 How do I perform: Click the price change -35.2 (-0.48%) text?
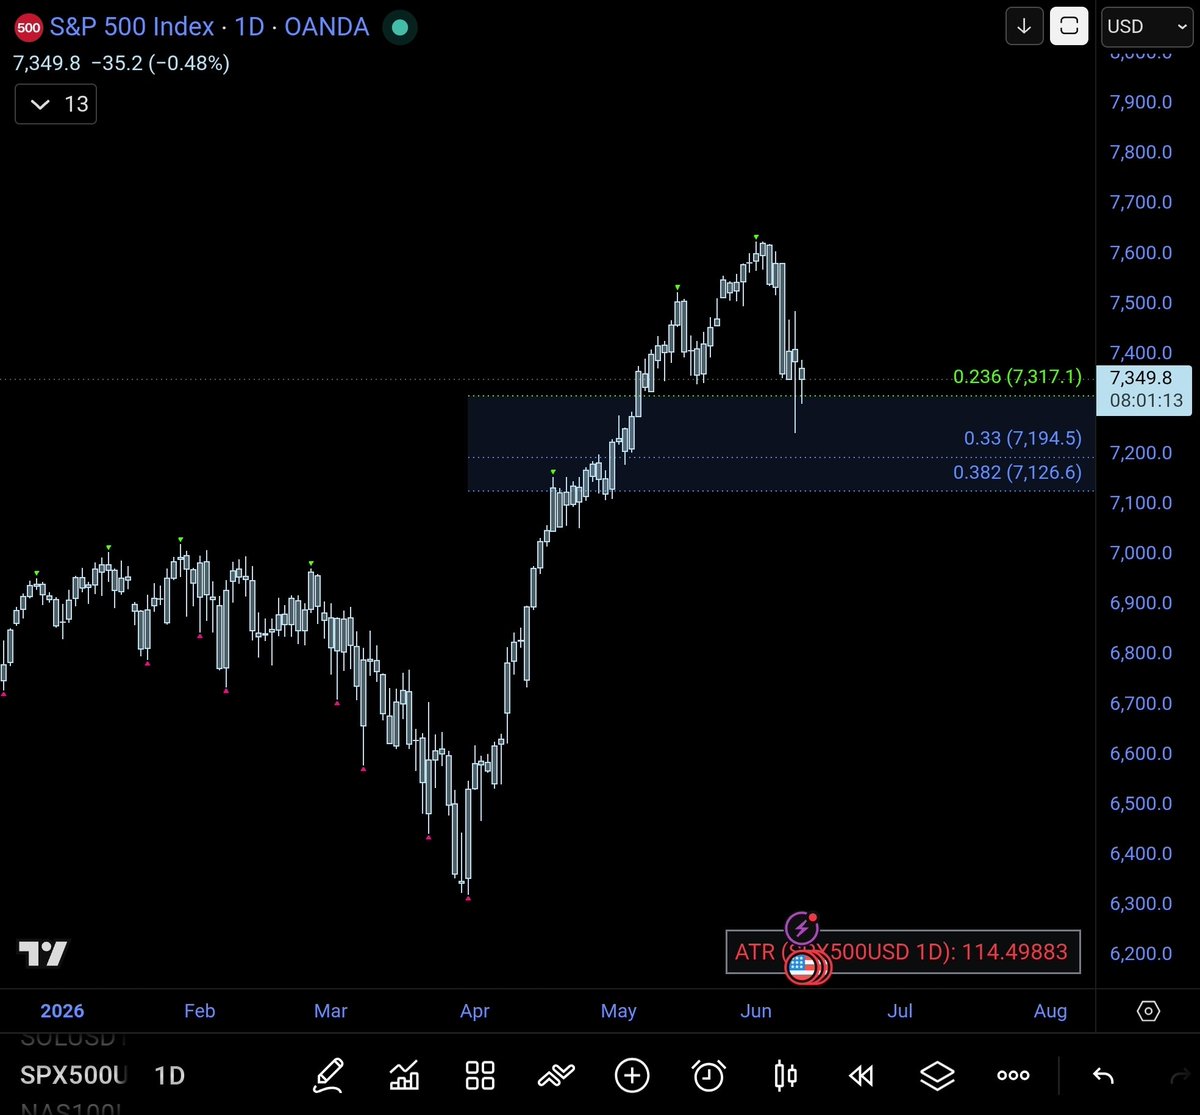pyautogui.click(x=160, y=63)
